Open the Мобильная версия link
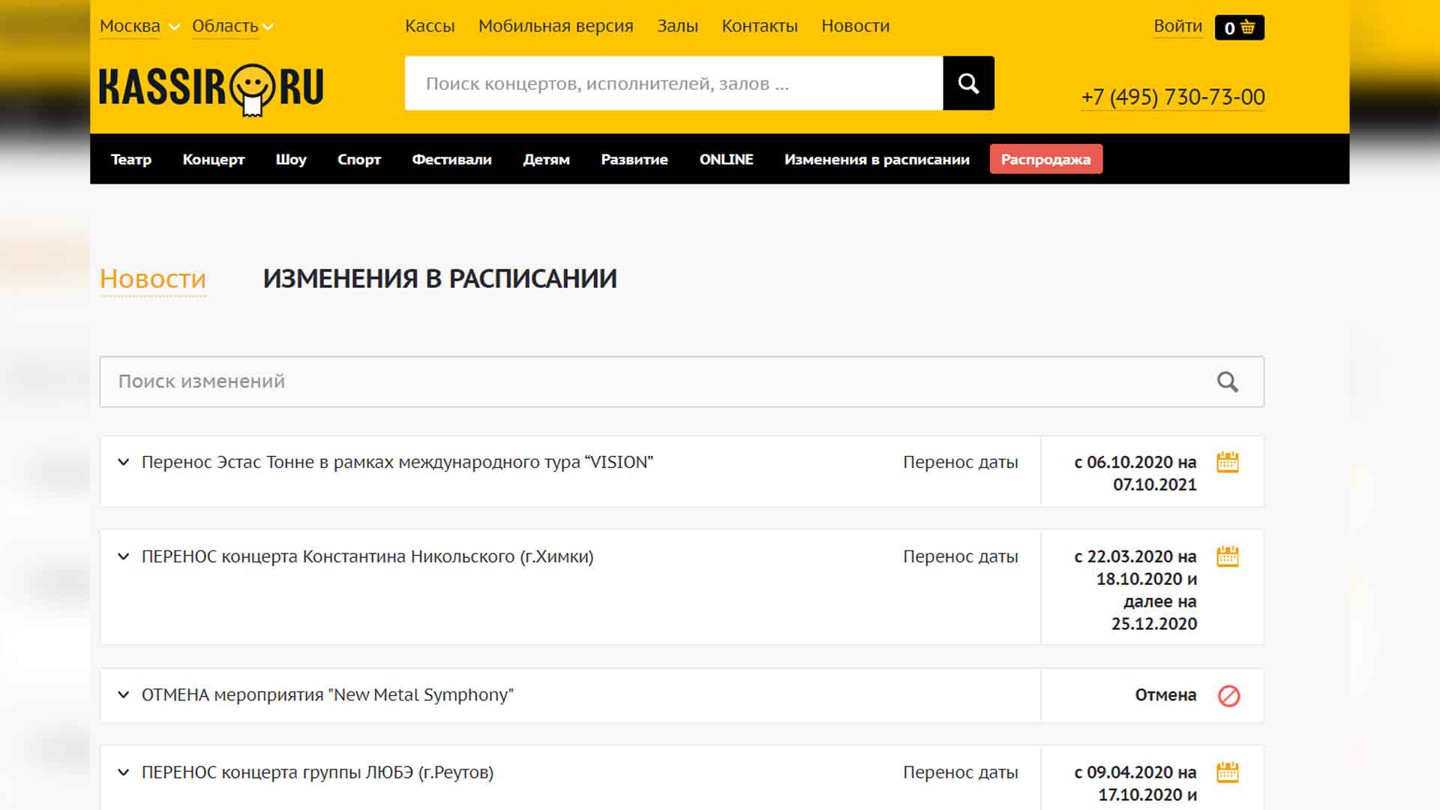This screenshot has width=1440, height=810. (556, 26)
